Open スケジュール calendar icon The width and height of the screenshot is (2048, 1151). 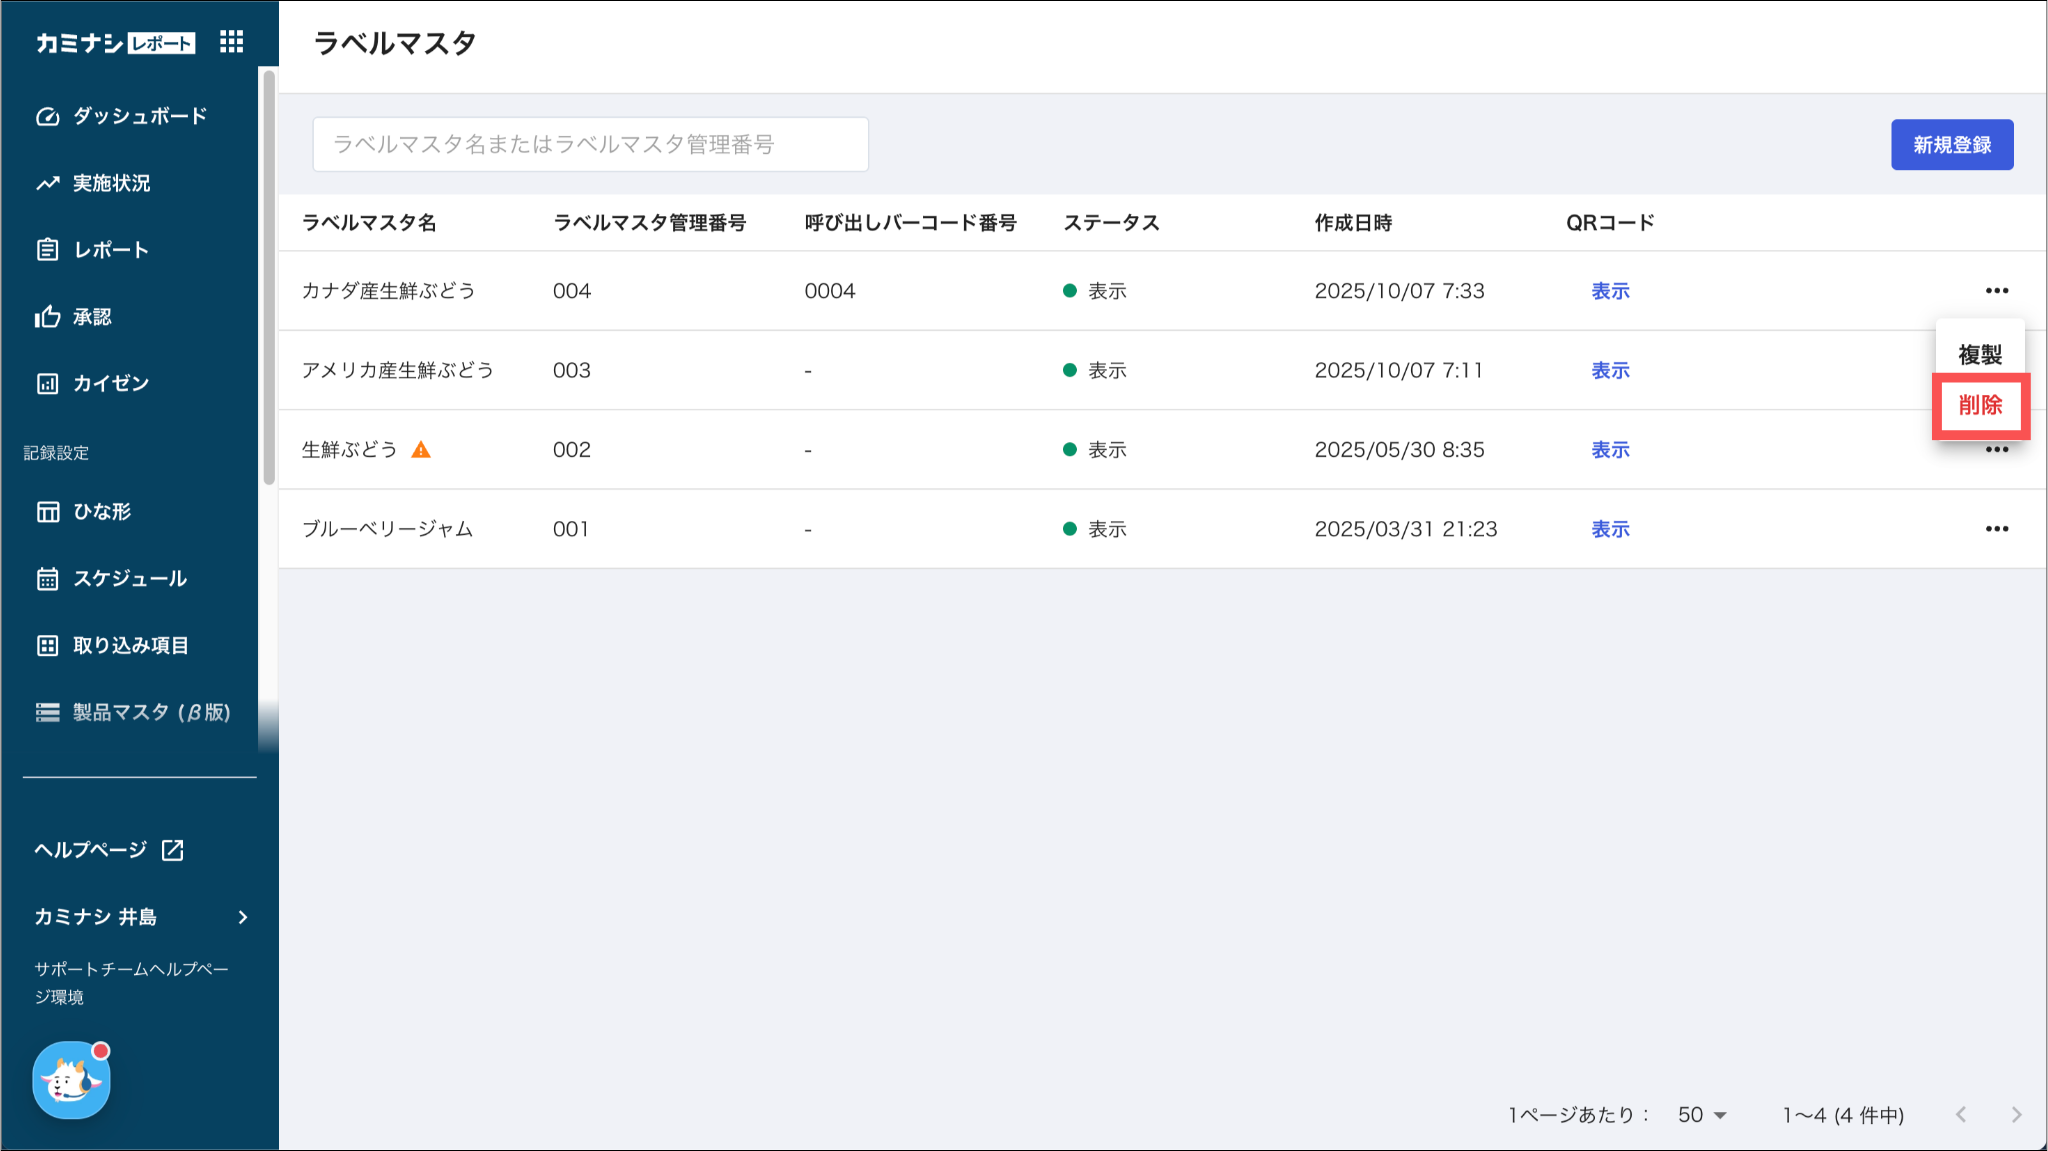[47, 579]
